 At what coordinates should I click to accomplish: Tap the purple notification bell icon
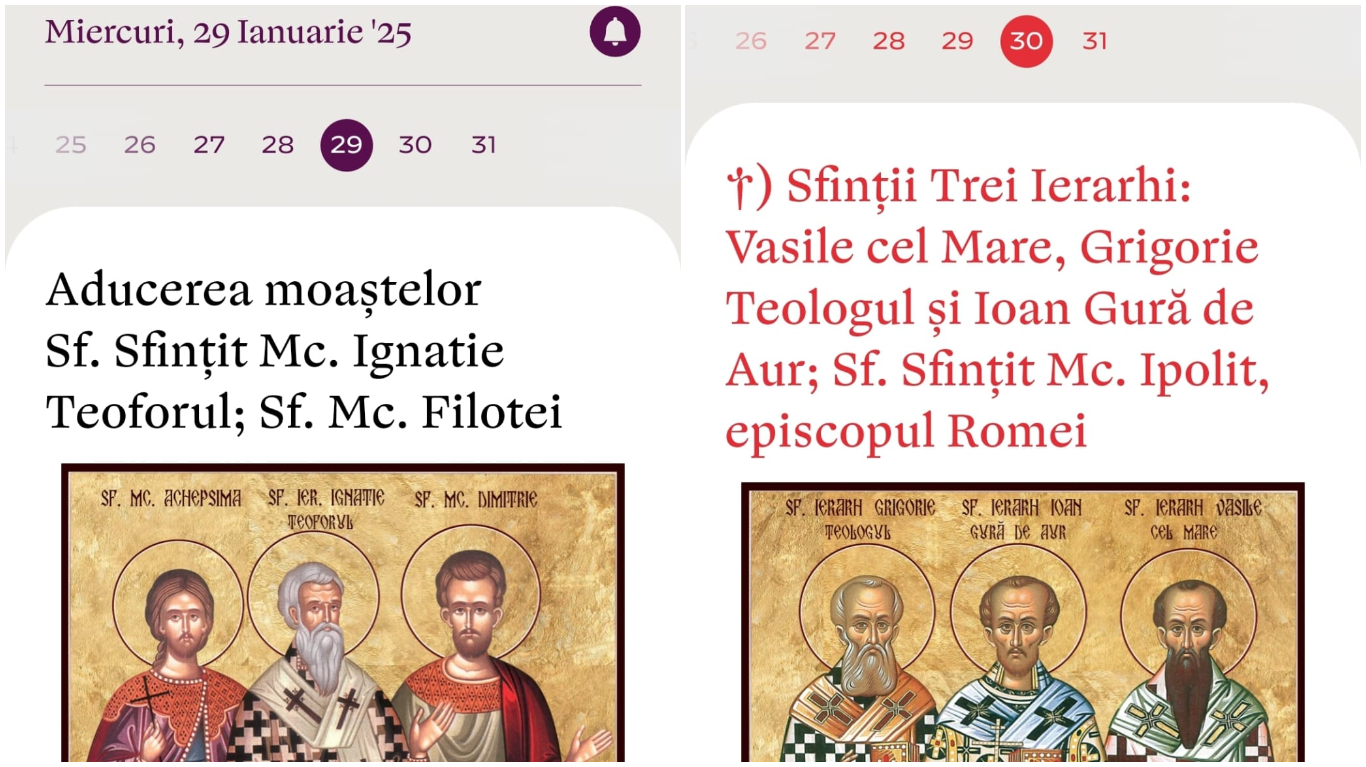coord(615,32)
